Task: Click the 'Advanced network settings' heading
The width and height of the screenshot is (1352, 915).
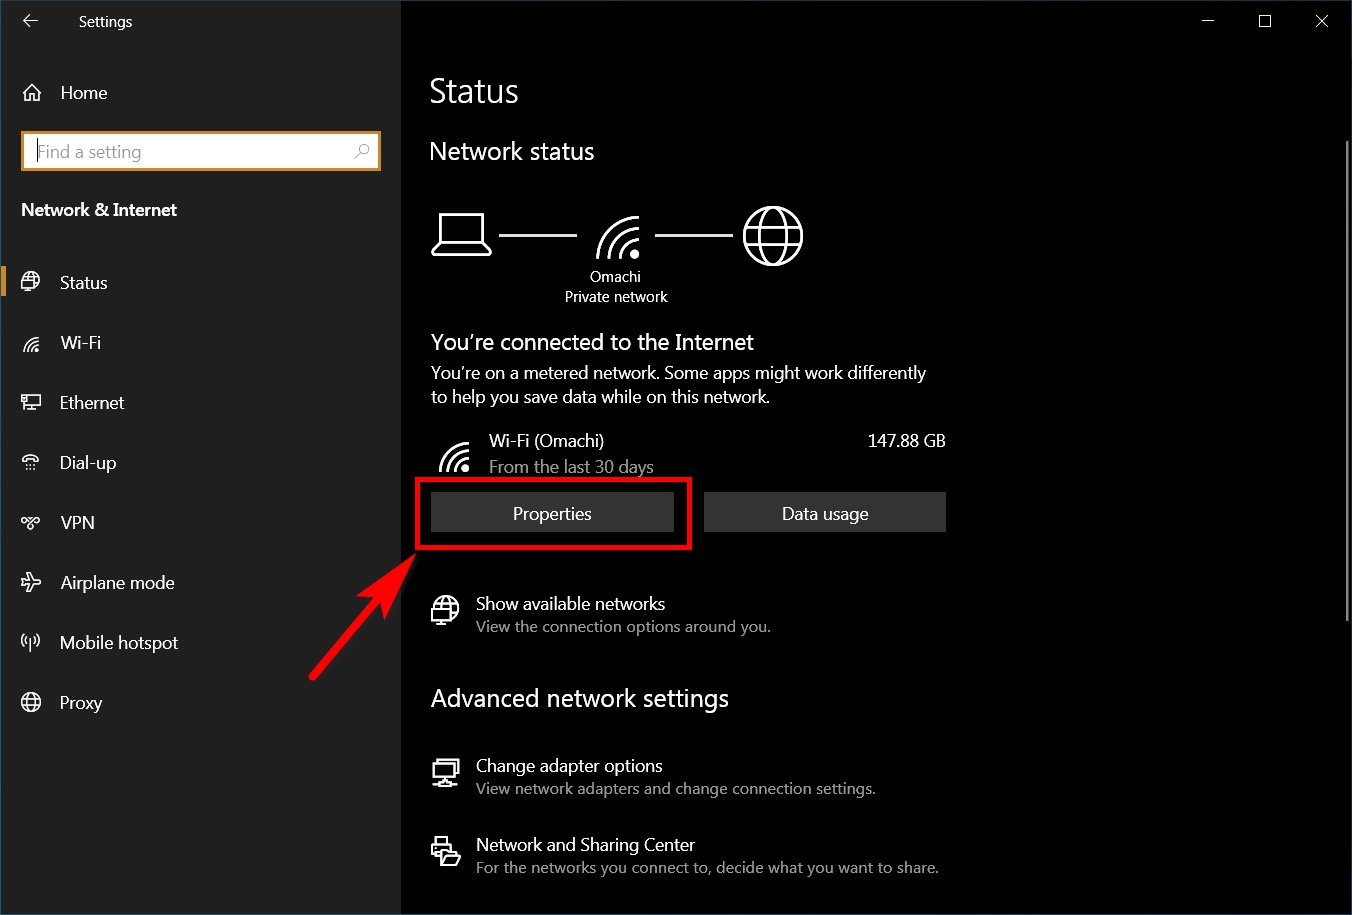Action: (x=580, y=698)
